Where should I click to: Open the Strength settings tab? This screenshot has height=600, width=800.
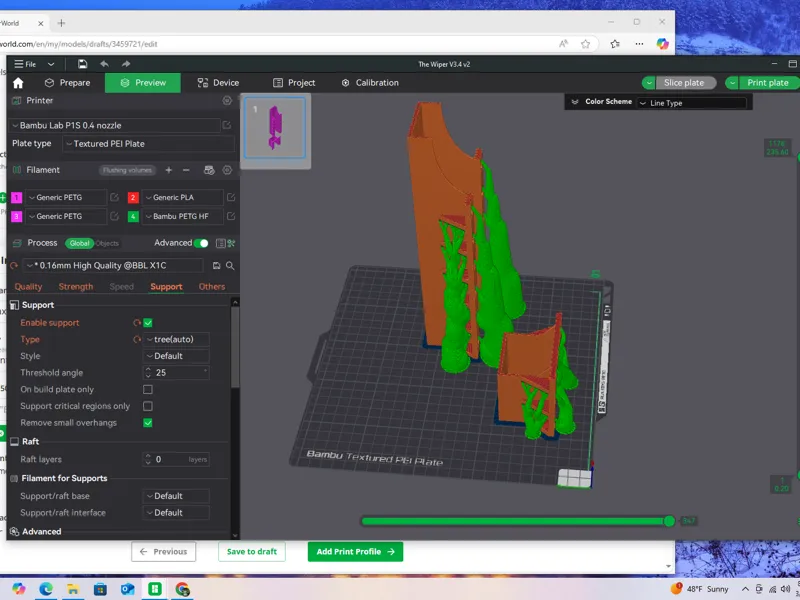(x=76, y=287)
